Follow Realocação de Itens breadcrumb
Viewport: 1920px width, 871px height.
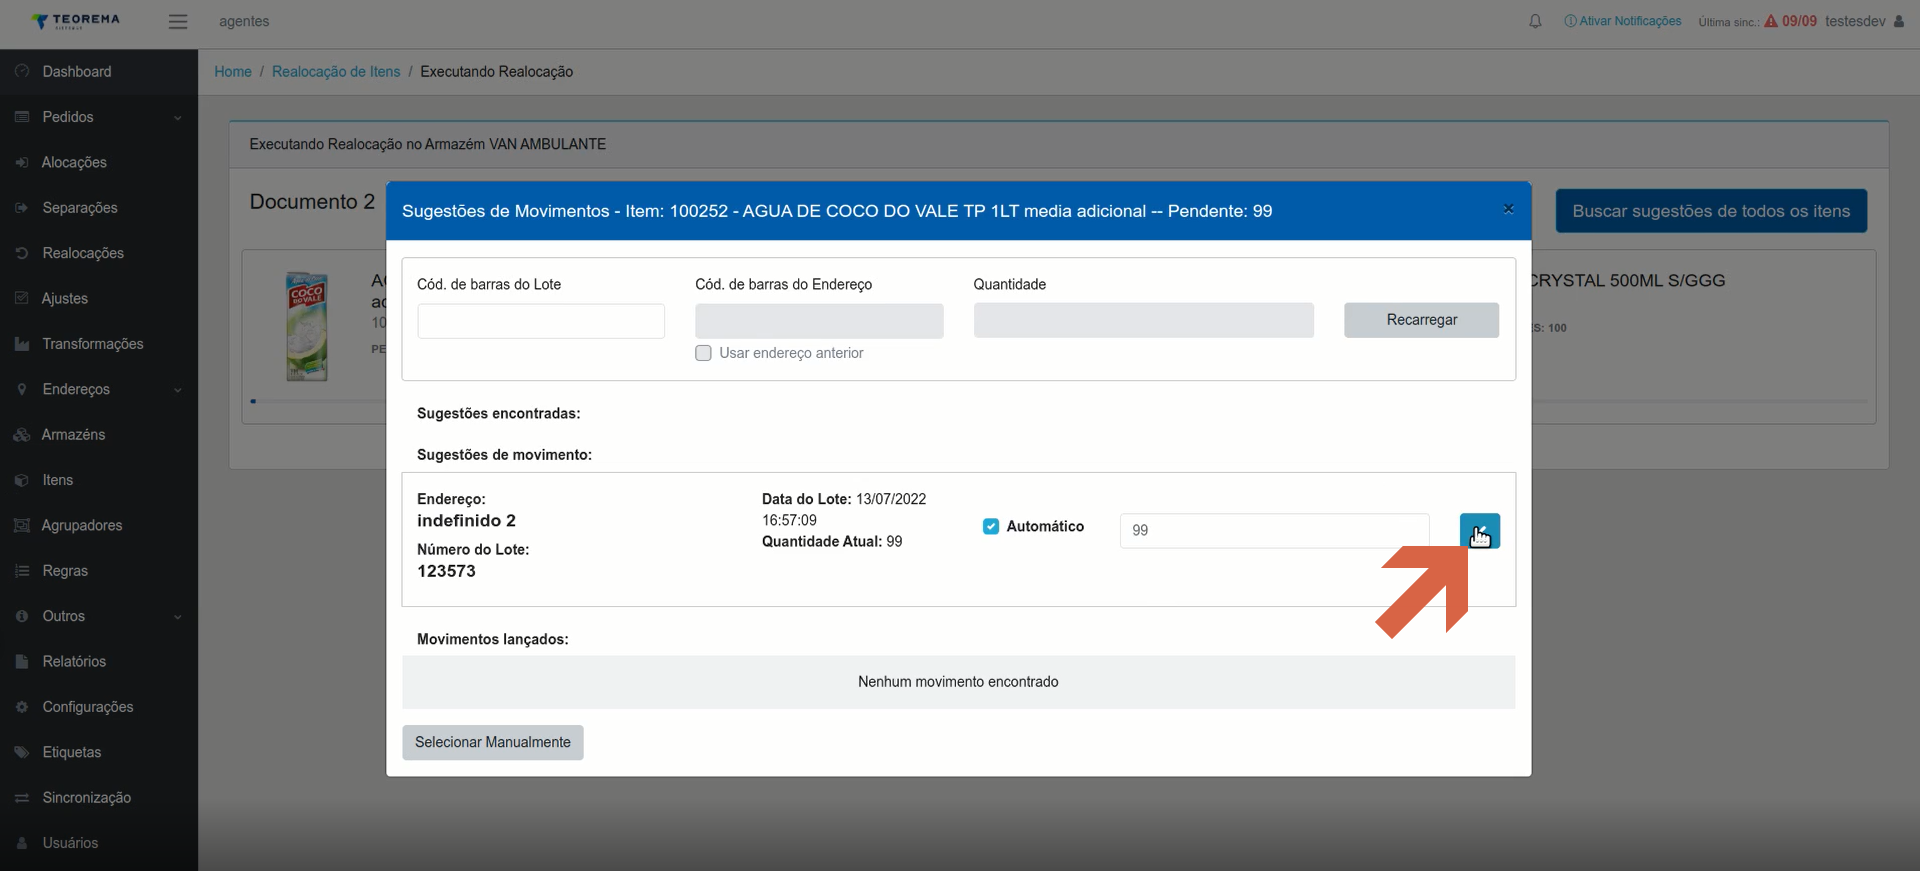click(x=336, y=72)
